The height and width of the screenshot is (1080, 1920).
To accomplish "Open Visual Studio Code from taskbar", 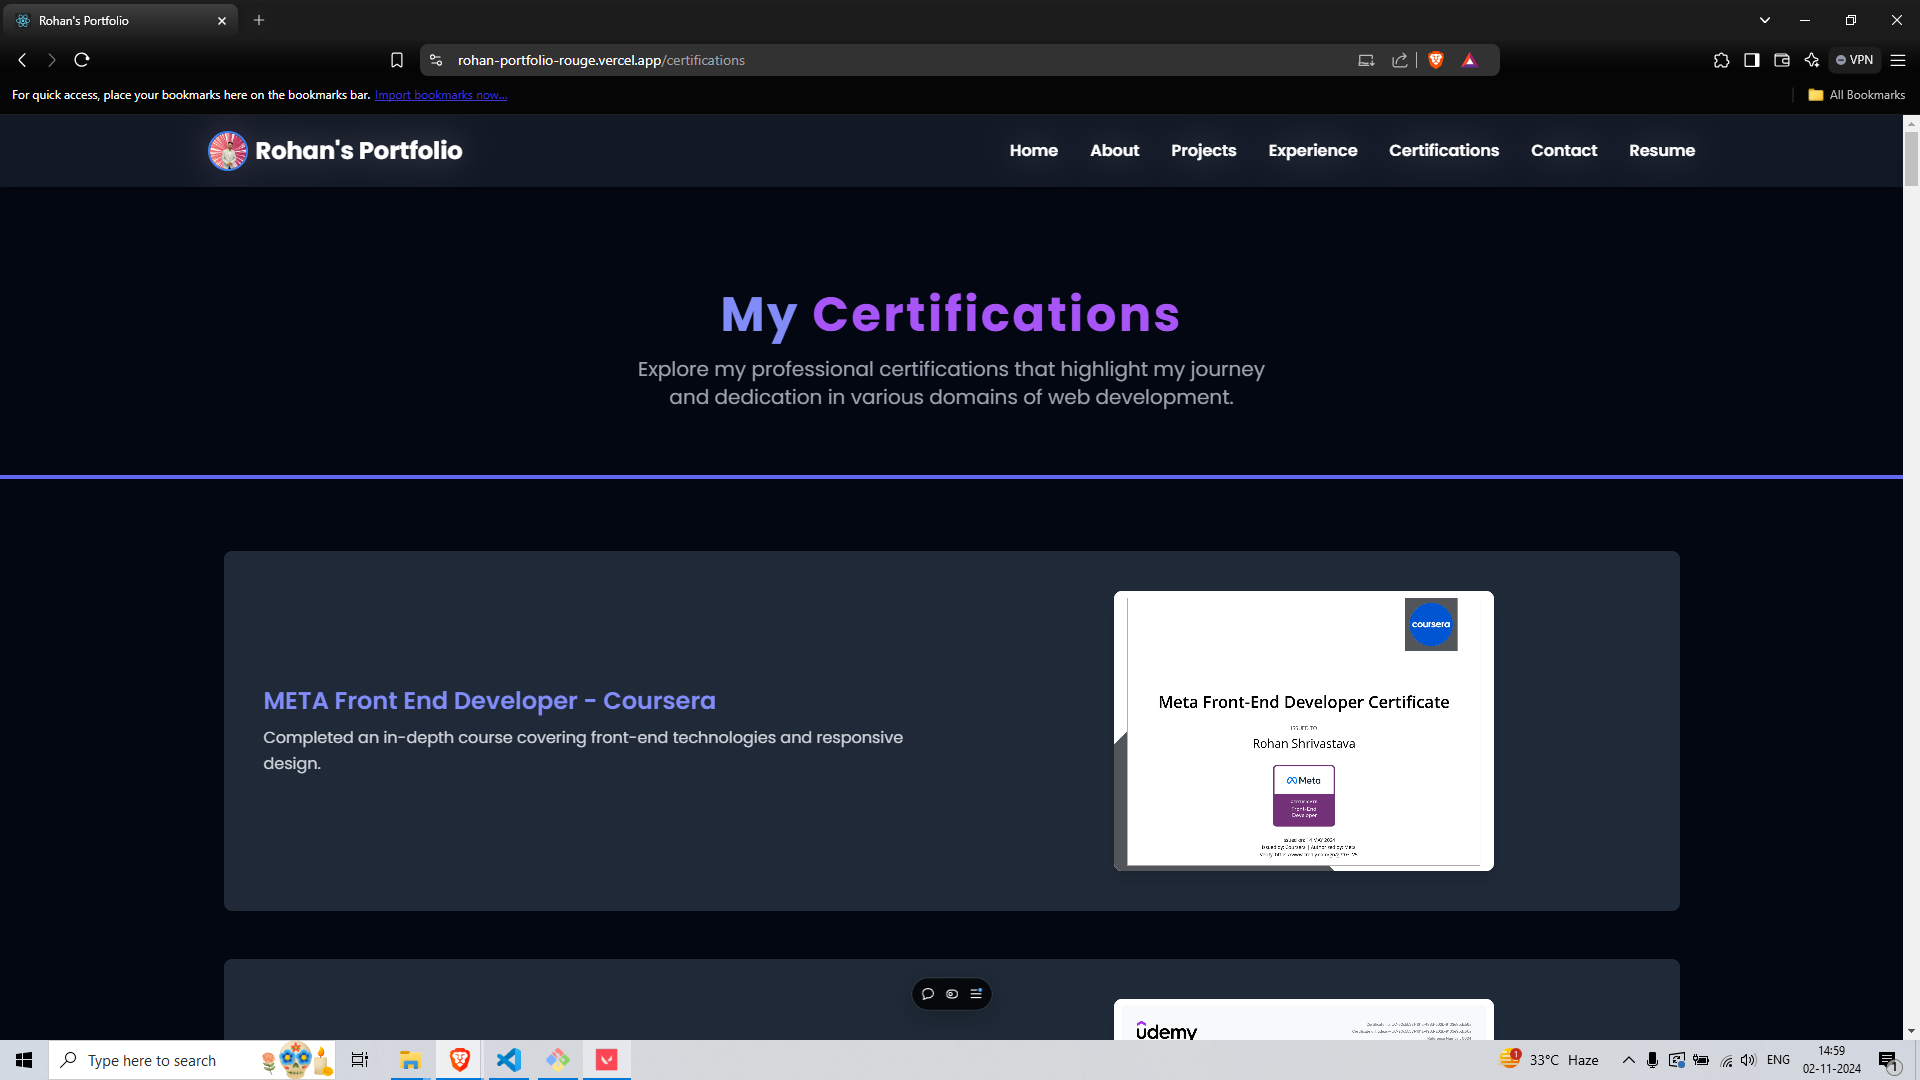I will click(509, 1060).
